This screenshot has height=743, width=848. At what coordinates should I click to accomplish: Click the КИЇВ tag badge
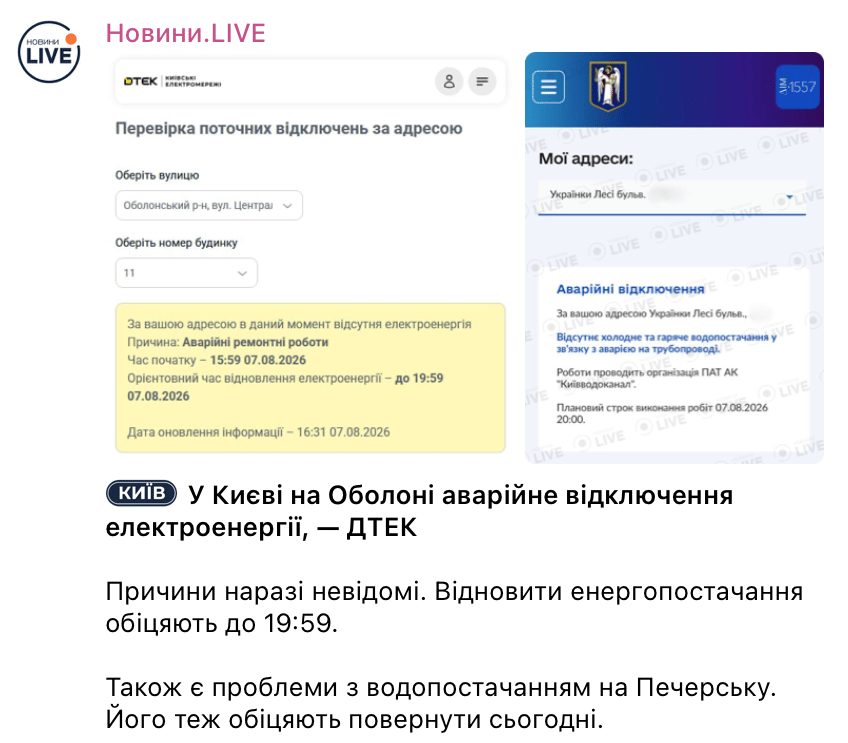coord(142,493)
